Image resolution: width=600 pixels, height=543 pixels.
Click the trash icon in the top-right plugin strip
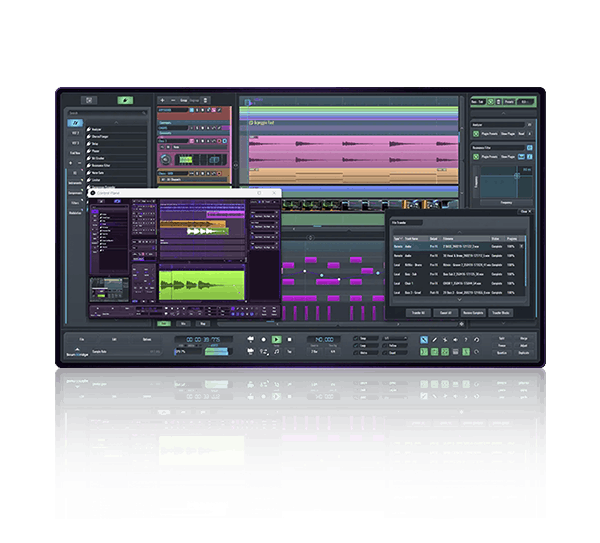point(499,102)
